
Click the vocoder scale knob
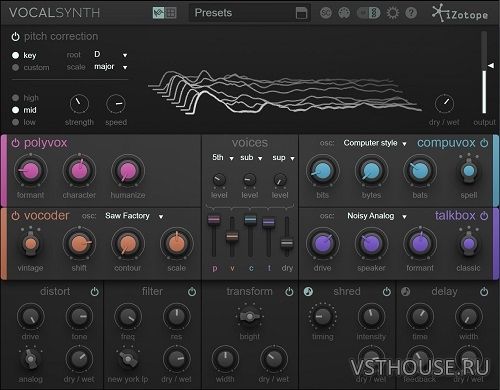coord(177,243)
